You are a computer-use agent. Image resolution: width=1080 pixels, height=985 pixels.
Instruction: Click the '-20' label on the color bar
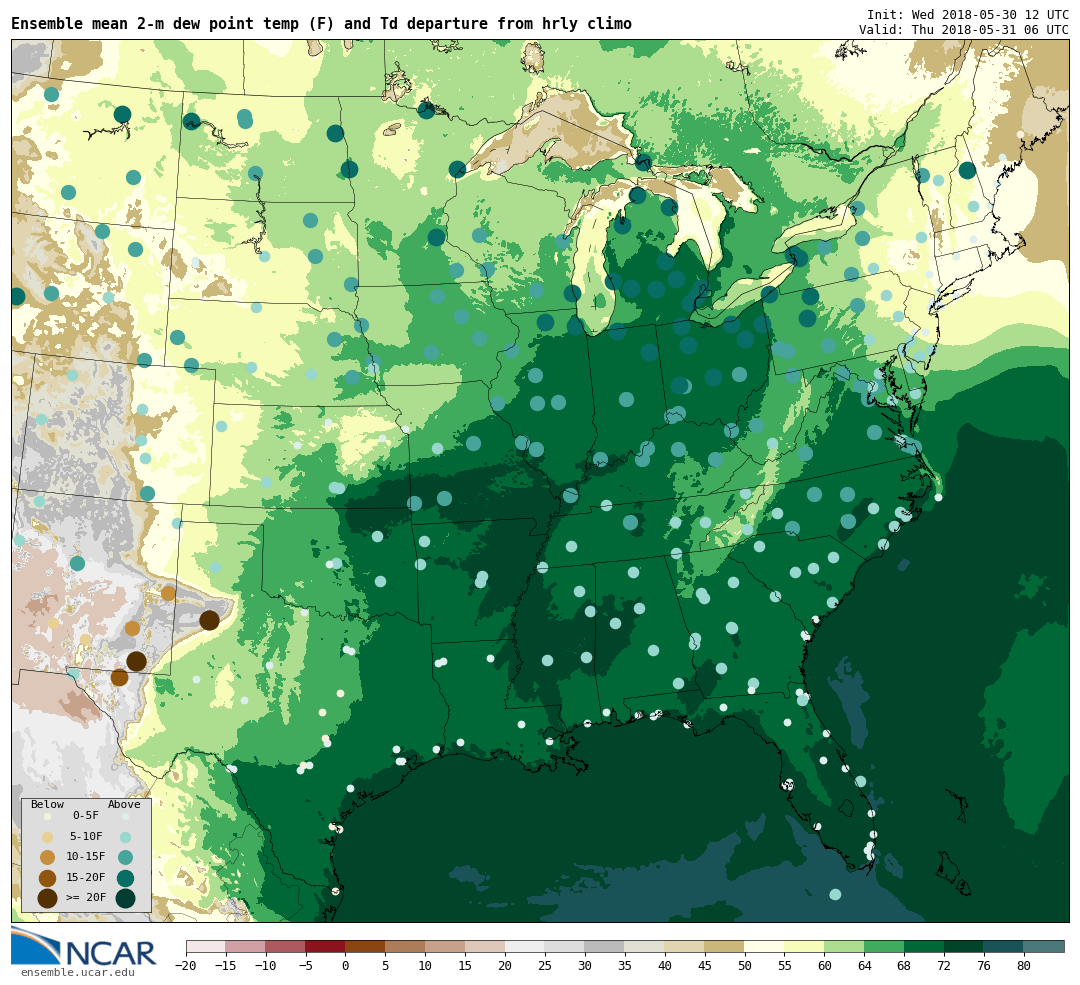186,966
